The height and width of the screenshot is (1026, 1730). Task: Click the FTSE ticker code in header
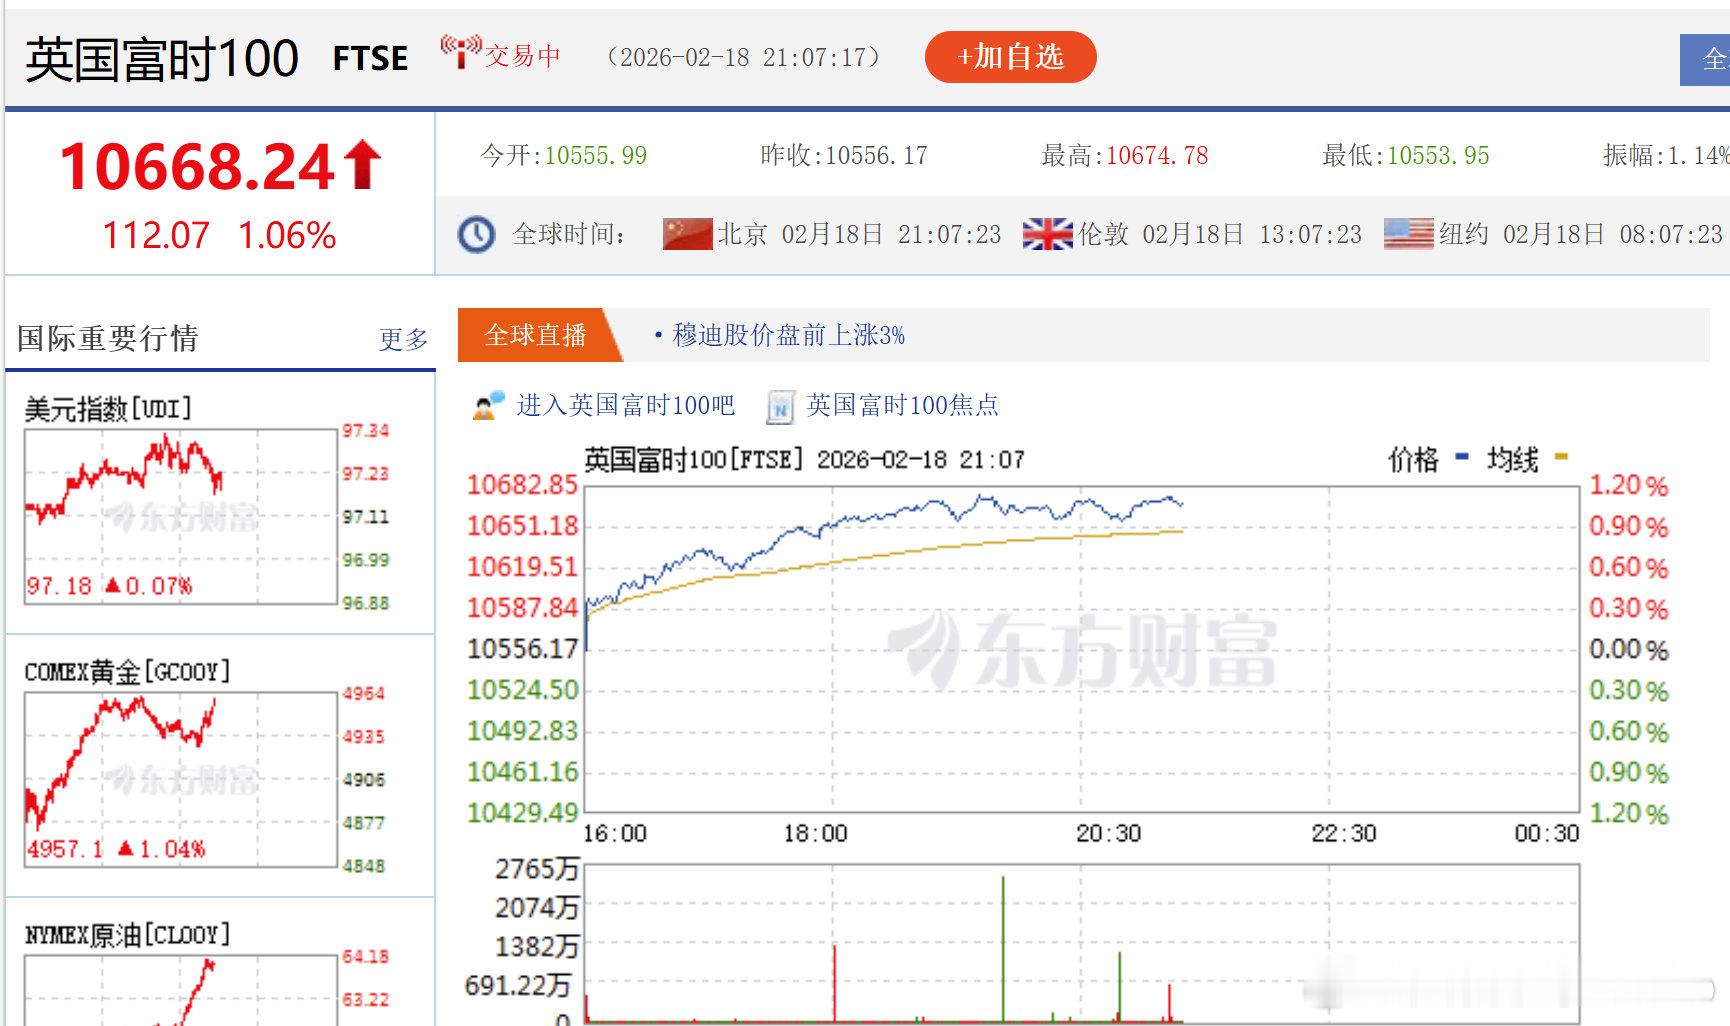tap(370, 59)
